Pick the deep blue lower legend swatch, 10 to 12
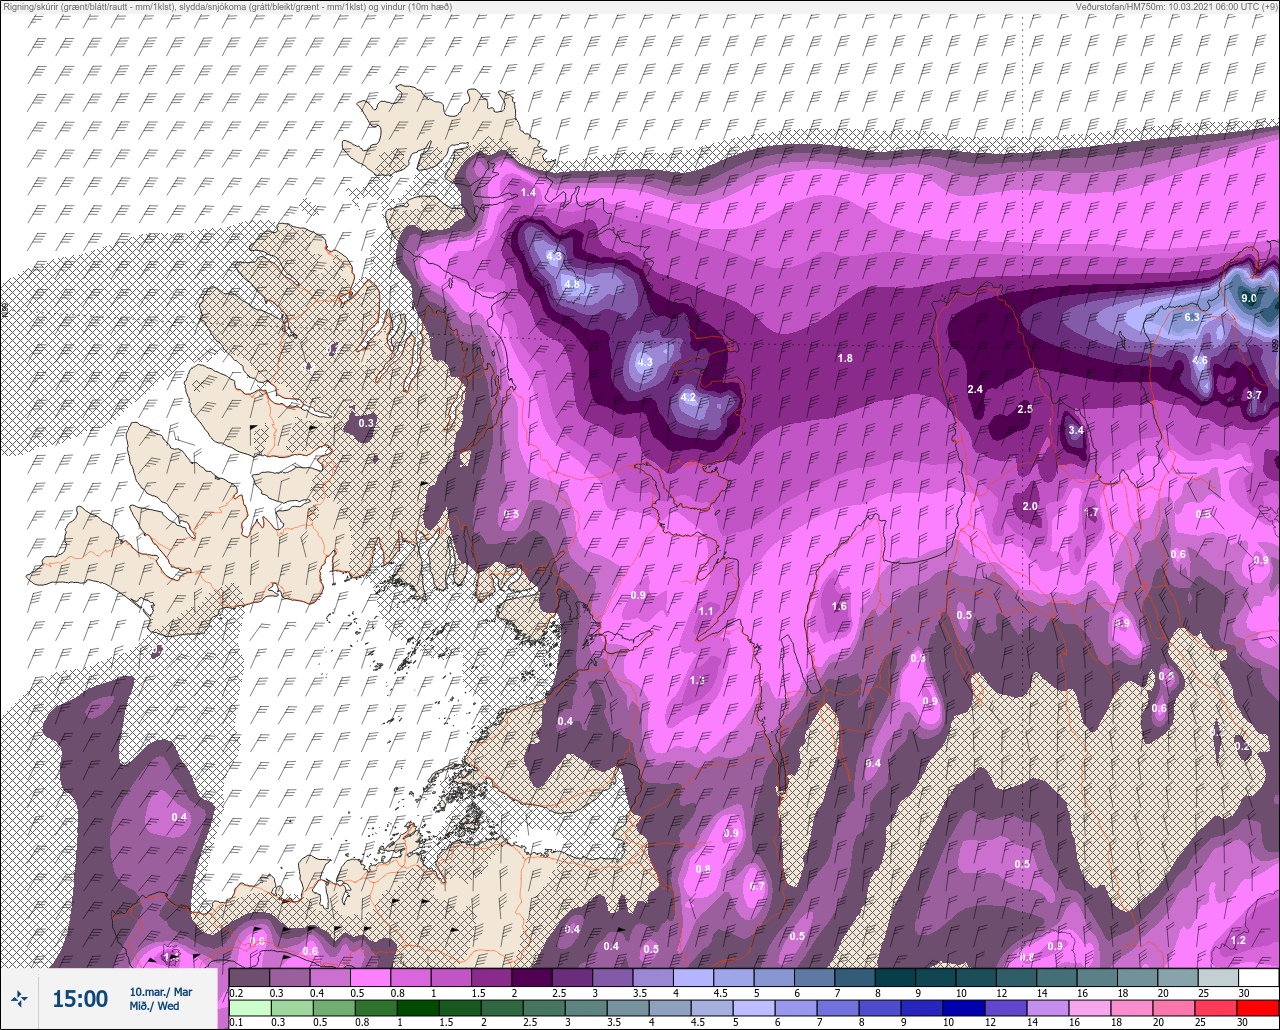Viewport: 1280px width, 1030px height. click(965, 1007)
